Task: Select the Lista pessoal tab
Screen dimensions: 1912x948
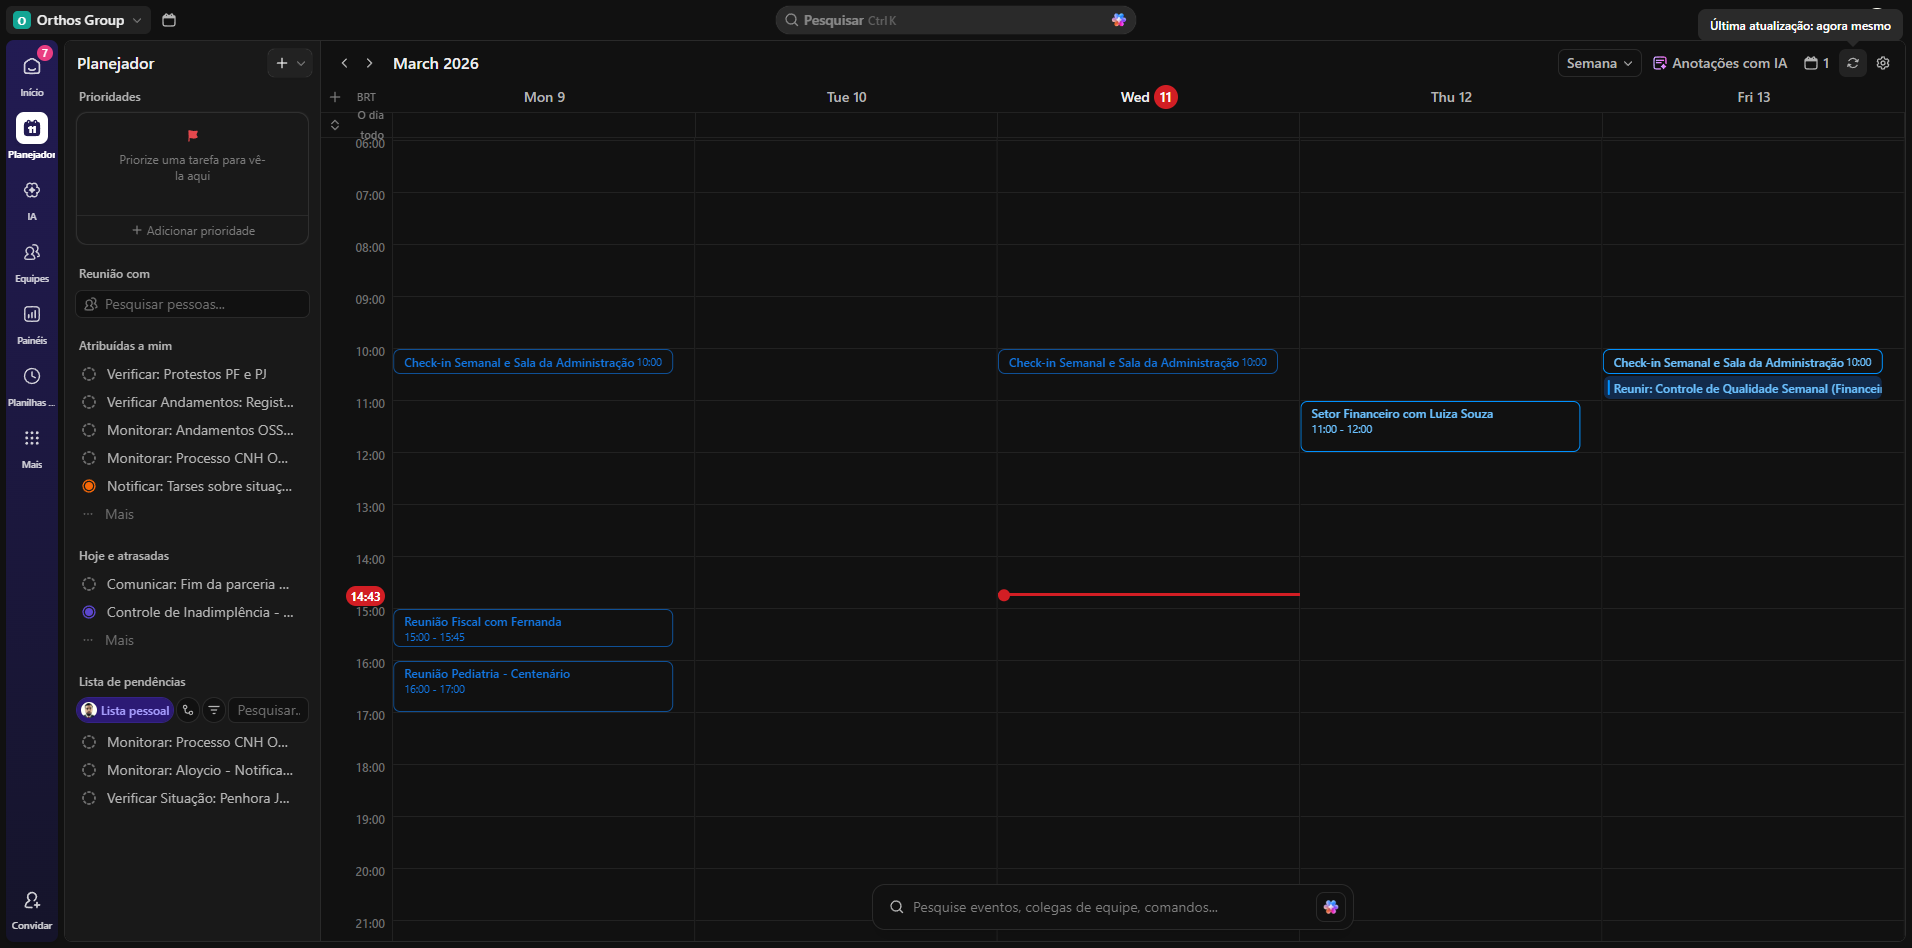Action: point(126,710)
